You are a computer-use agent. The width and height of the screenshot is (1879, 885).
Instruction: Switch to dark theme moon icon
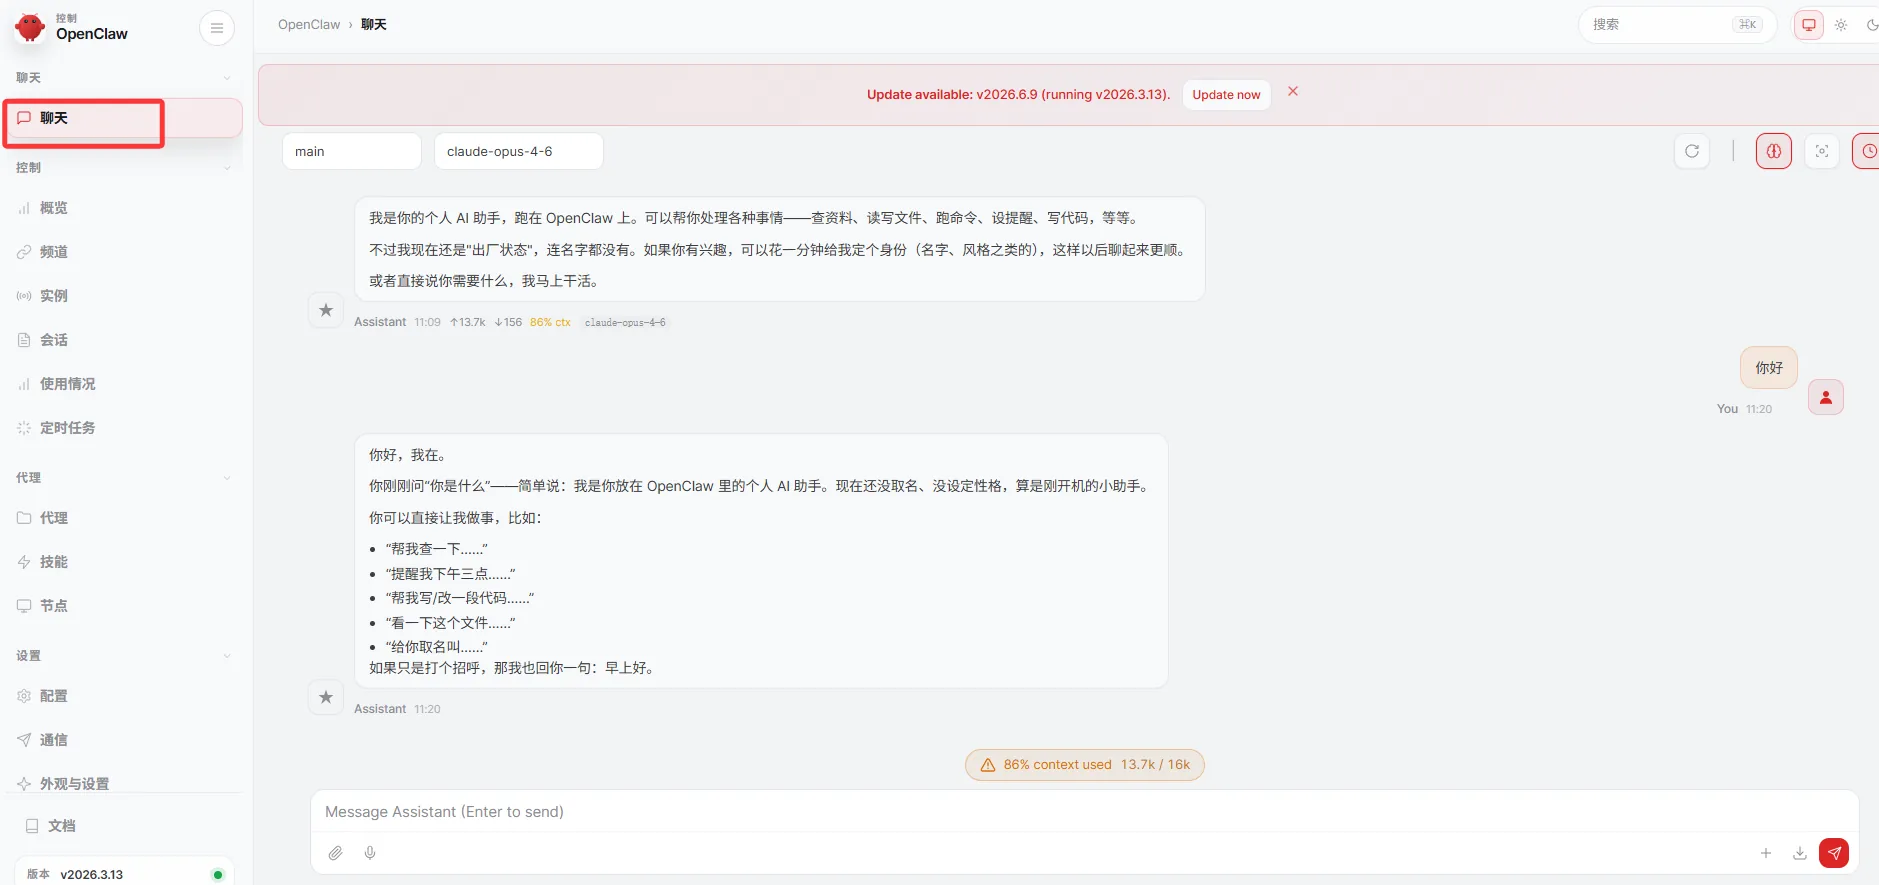(x=1872, y=25)
